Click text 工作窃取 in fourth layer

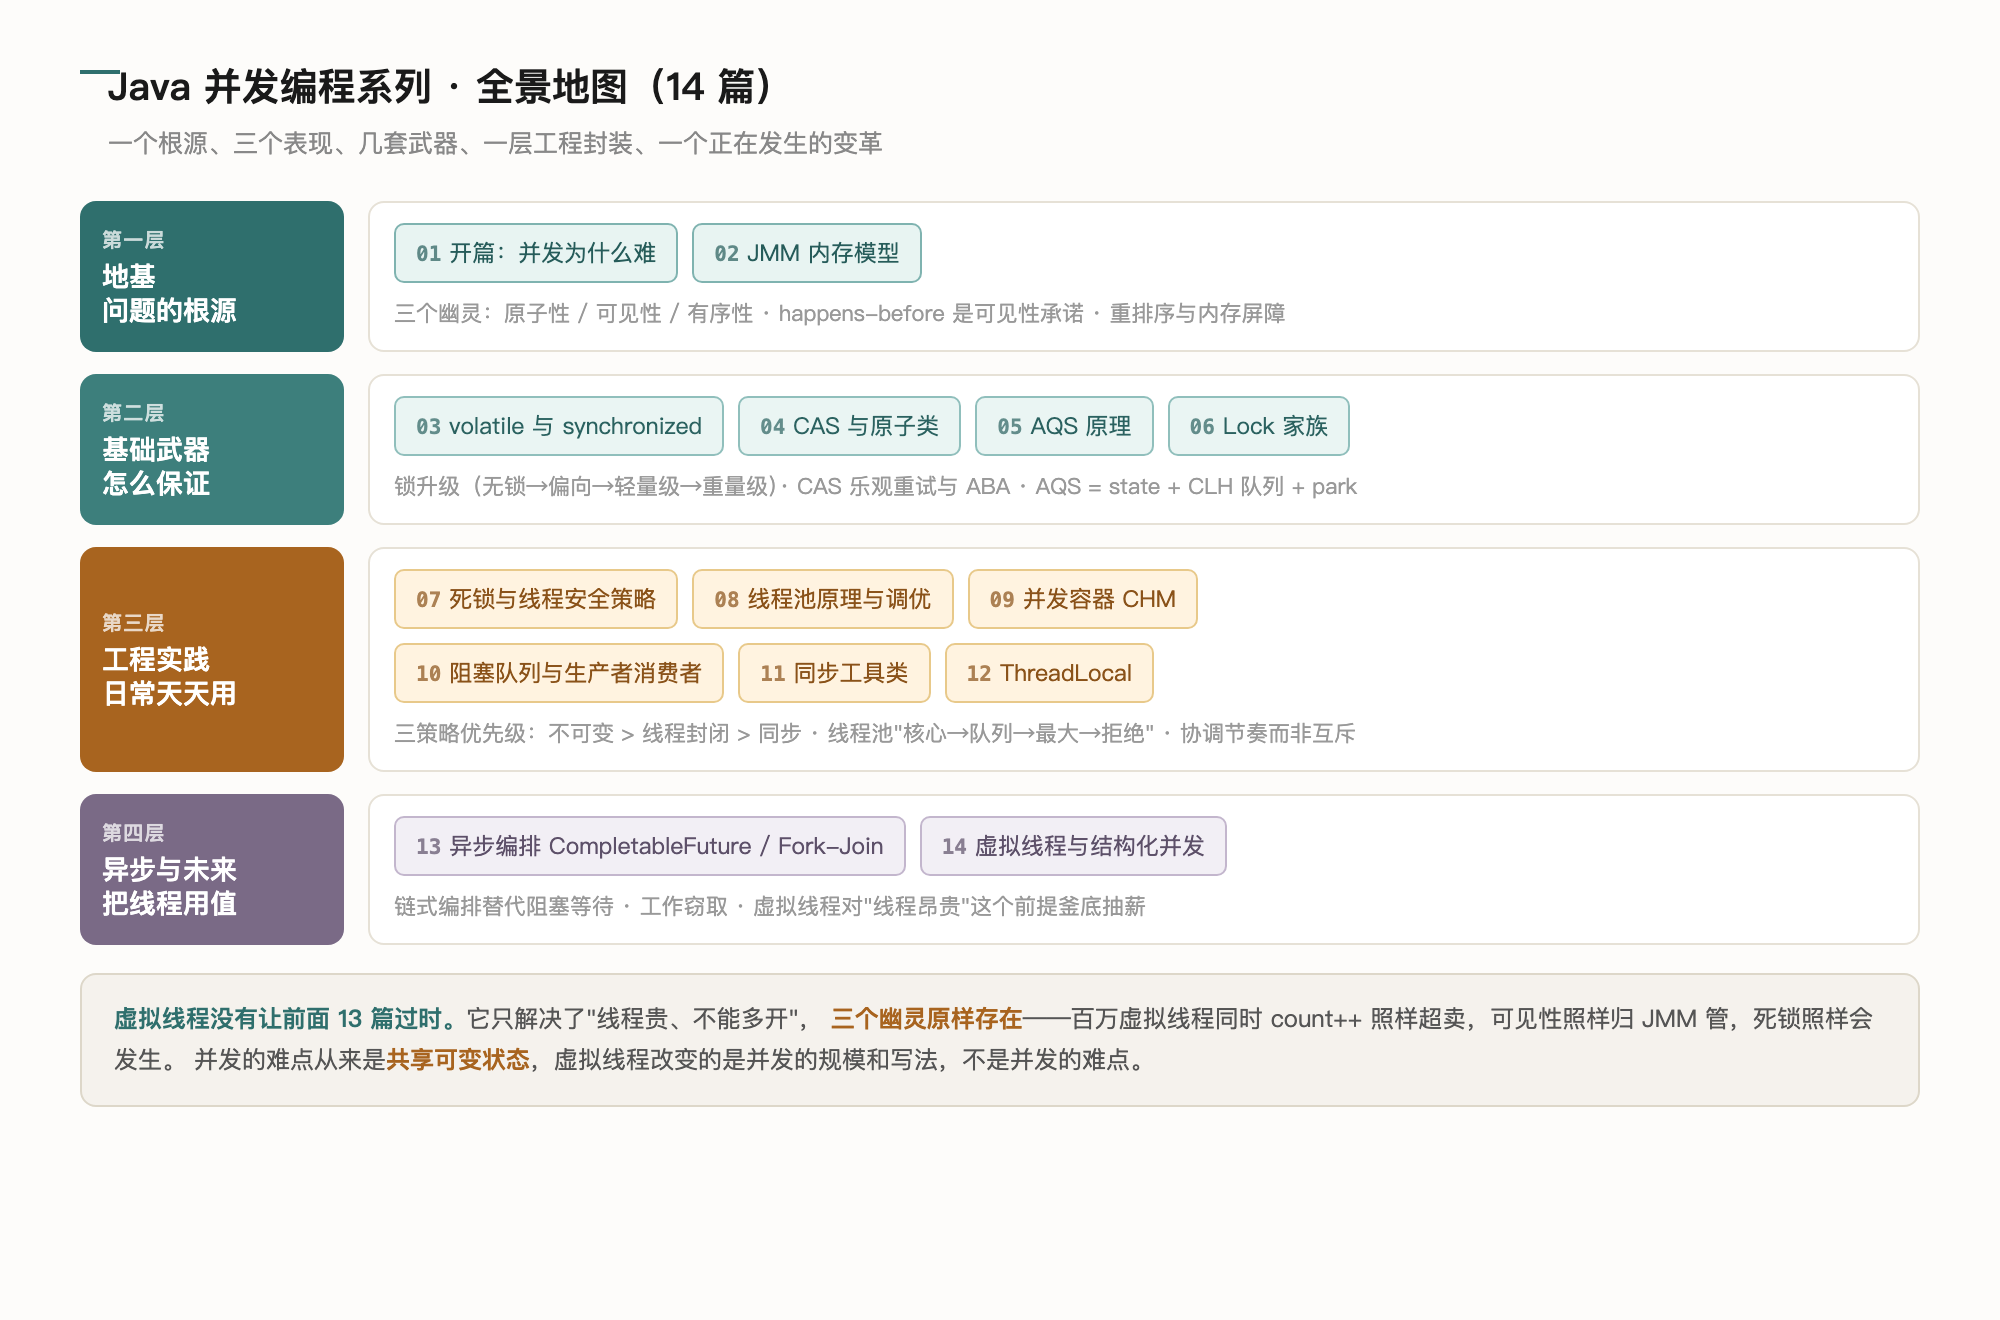pos(684,907)
